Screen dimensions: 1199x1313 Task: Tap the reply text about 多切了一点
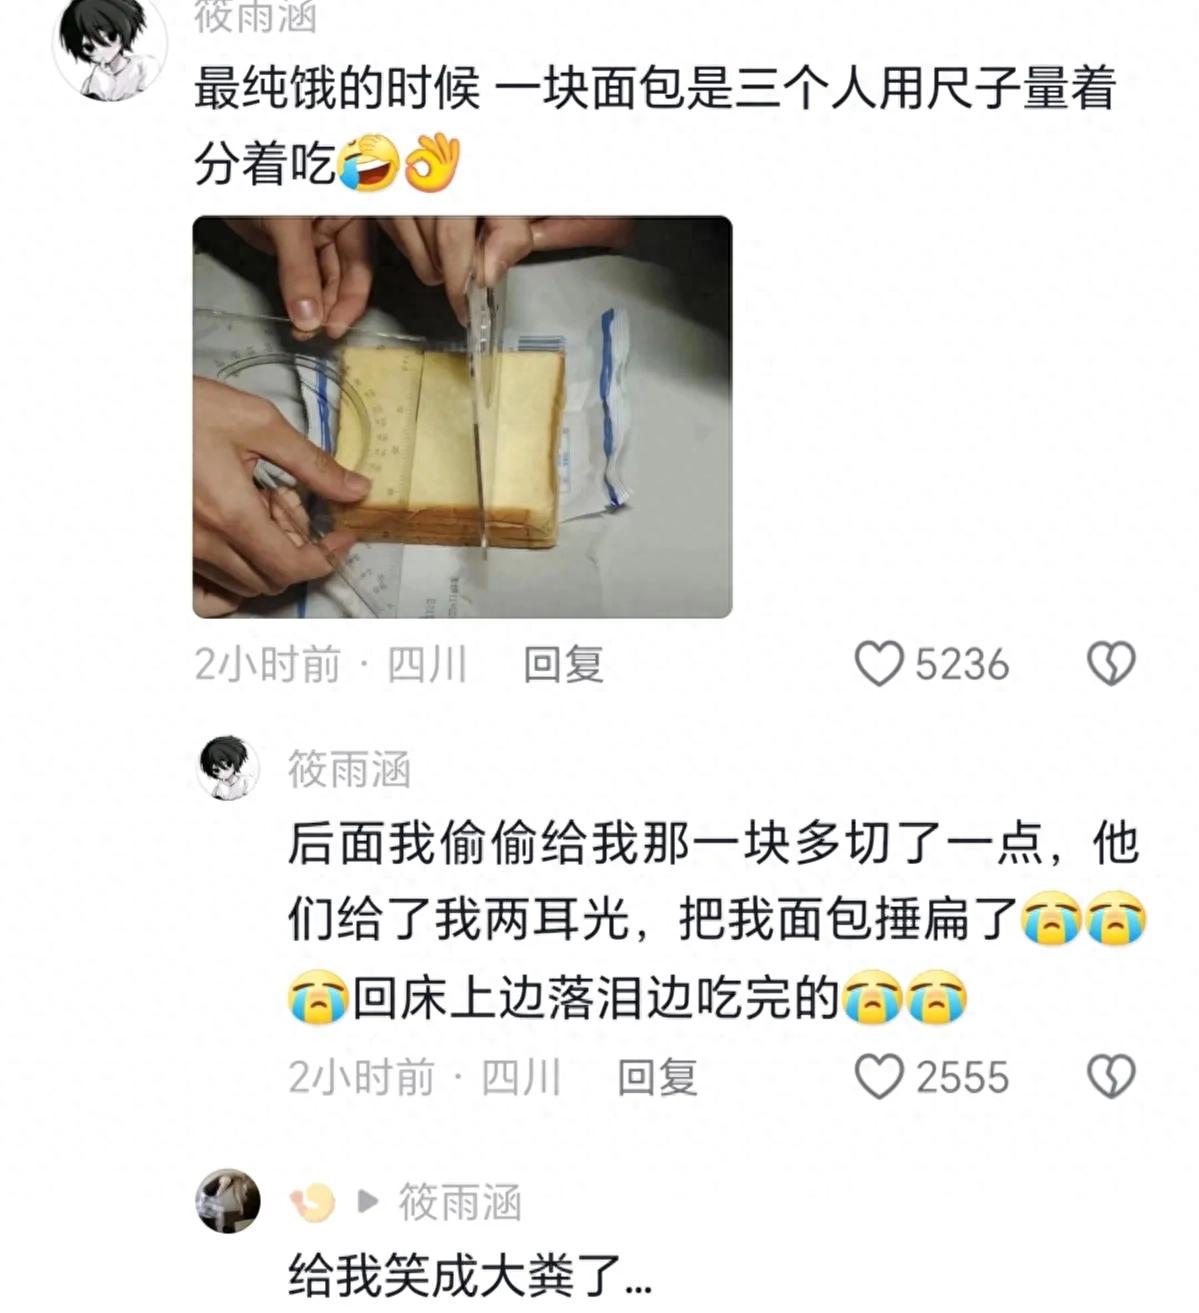click(717, 921)
